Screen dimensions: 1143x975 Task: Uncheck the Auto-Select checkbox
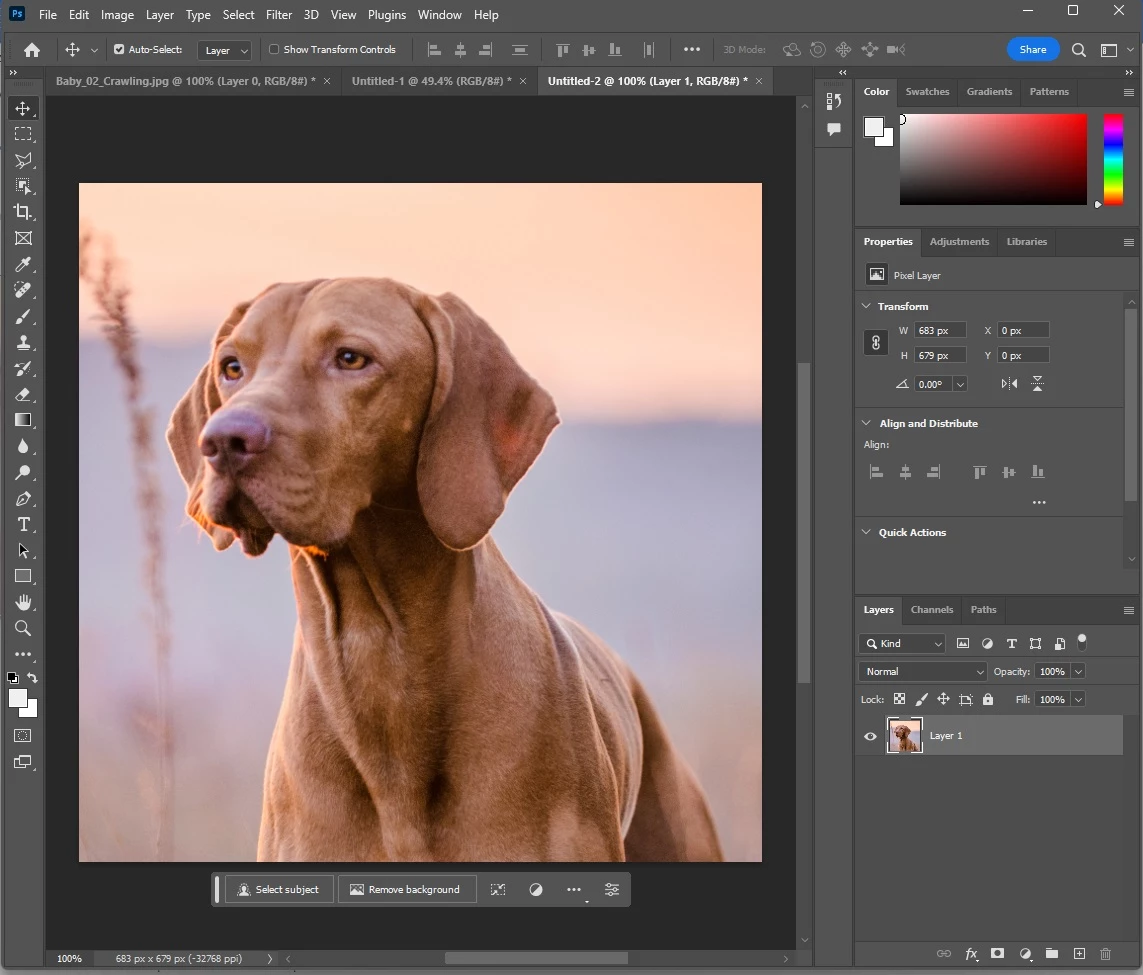point(119,50)
